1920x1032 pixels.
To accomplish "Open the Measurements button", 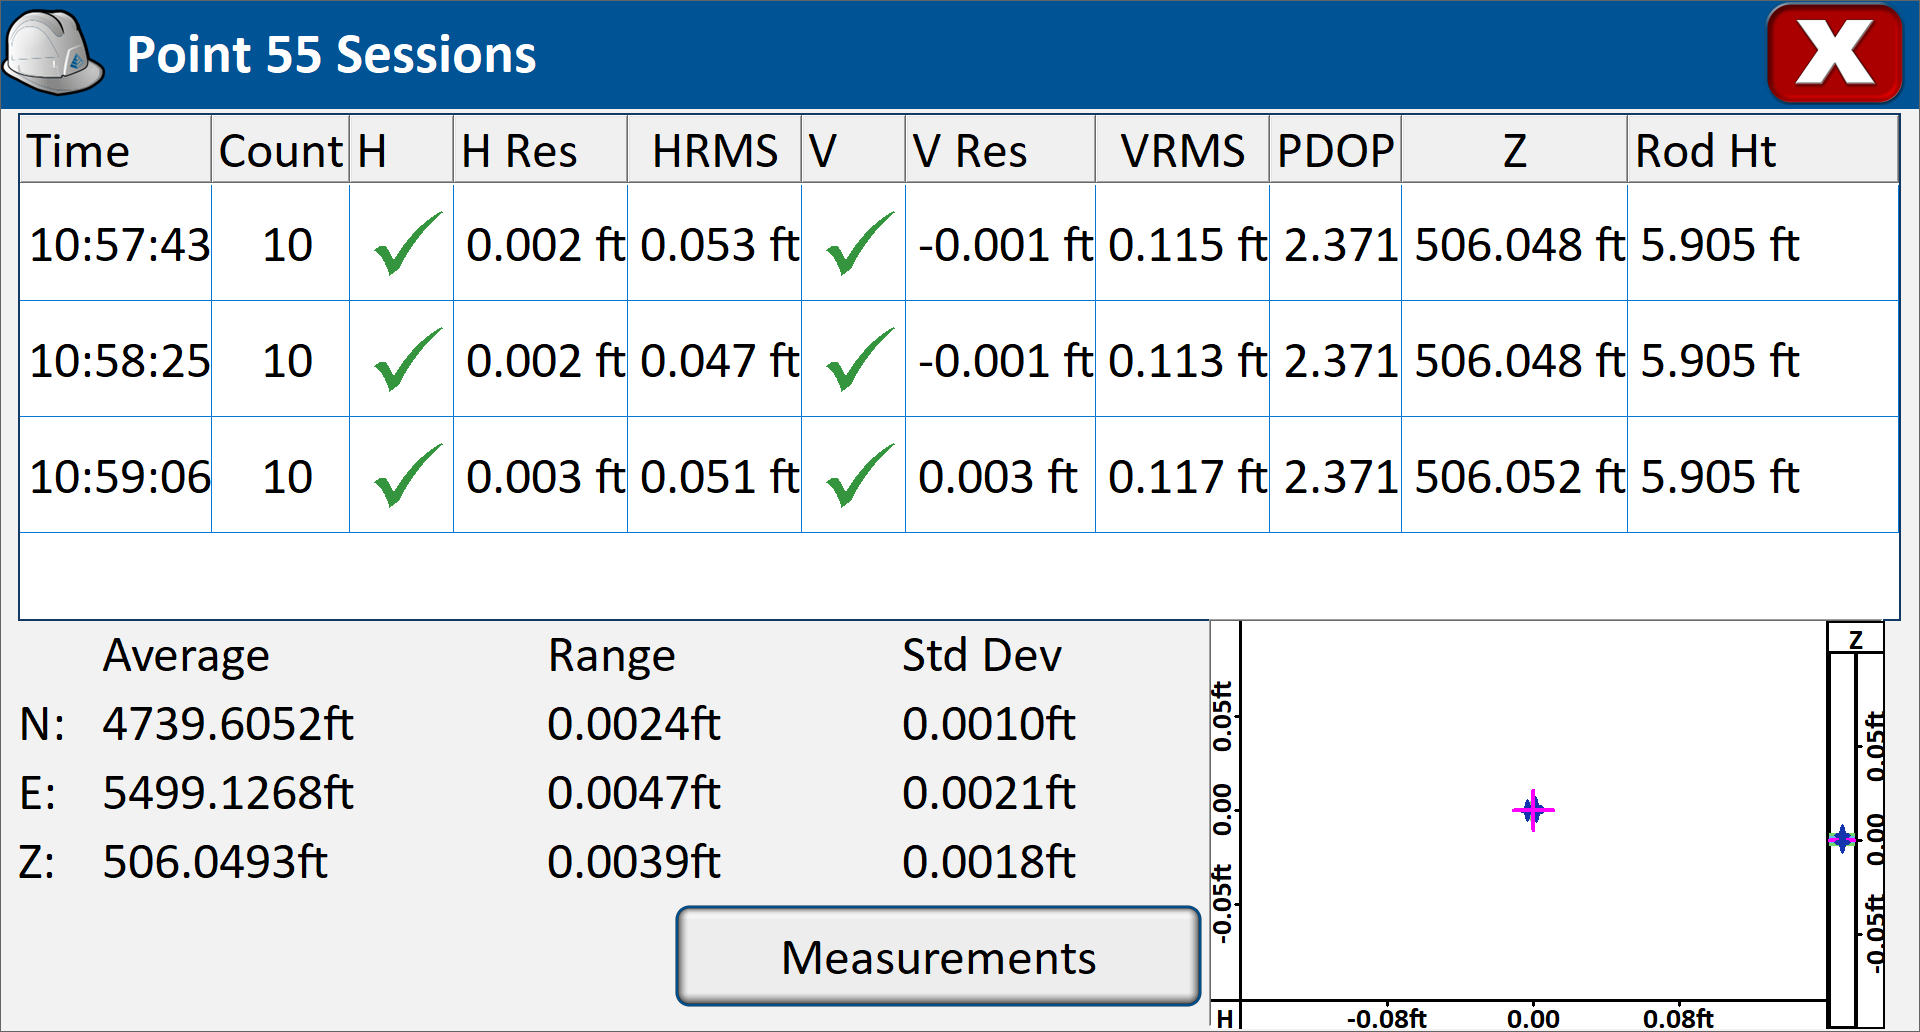I will [938, 956].
